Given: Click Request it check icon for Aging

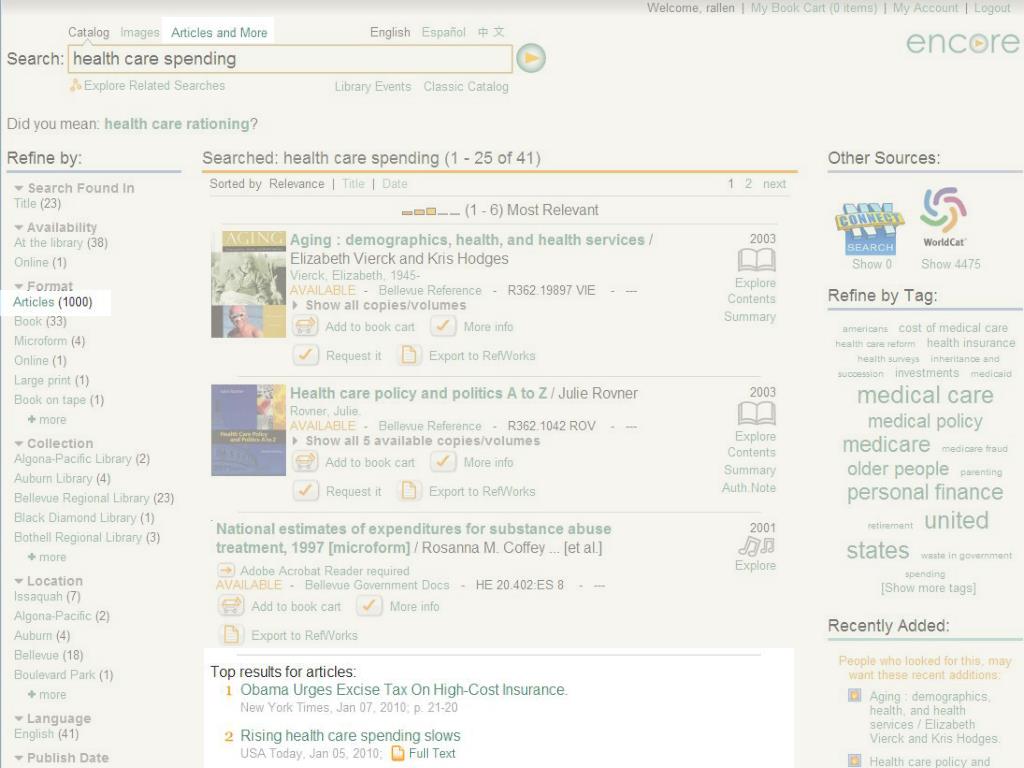Looking at the screenshot, I should (305, 355).
